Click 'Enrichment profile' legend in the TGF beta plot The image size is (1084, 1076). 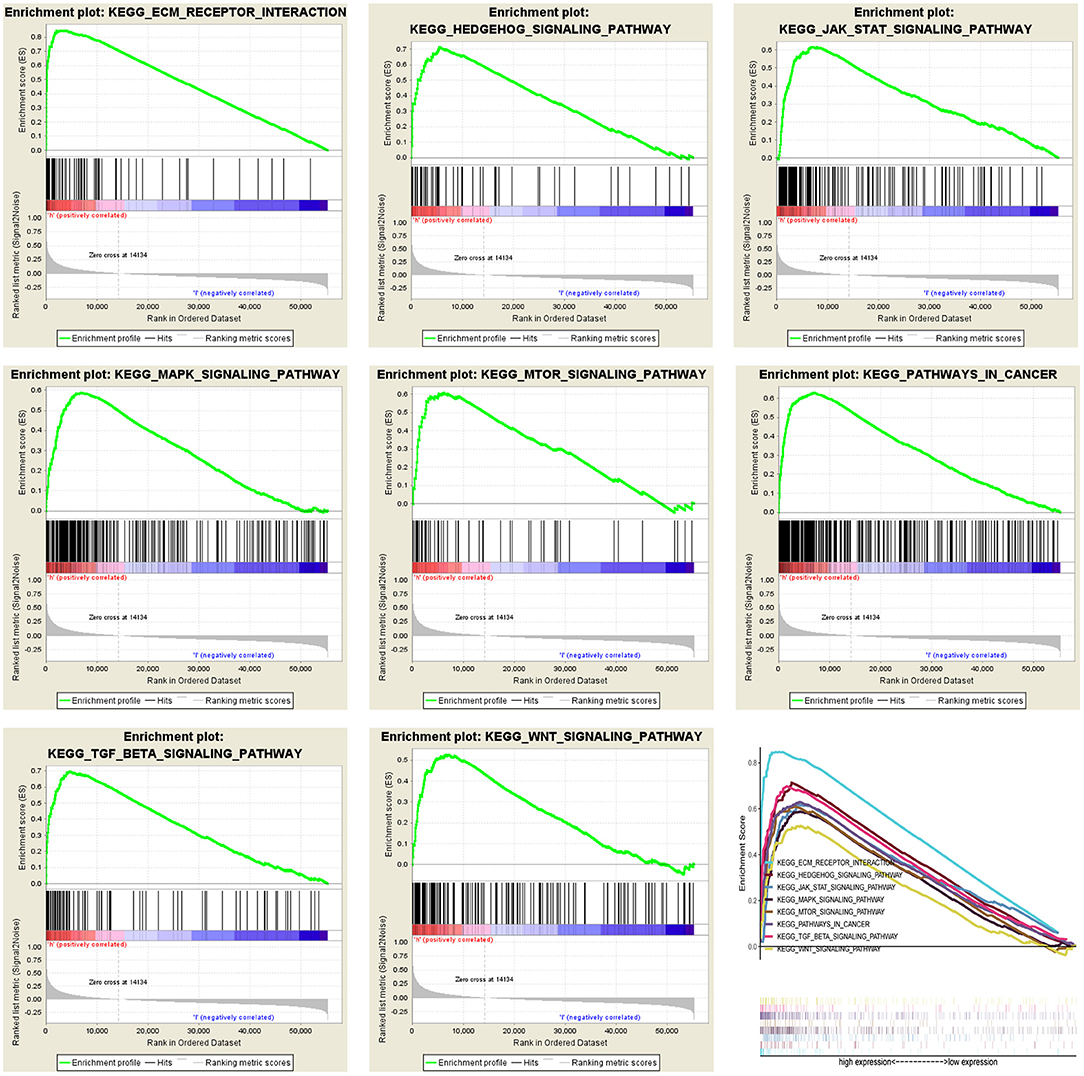100,1063
